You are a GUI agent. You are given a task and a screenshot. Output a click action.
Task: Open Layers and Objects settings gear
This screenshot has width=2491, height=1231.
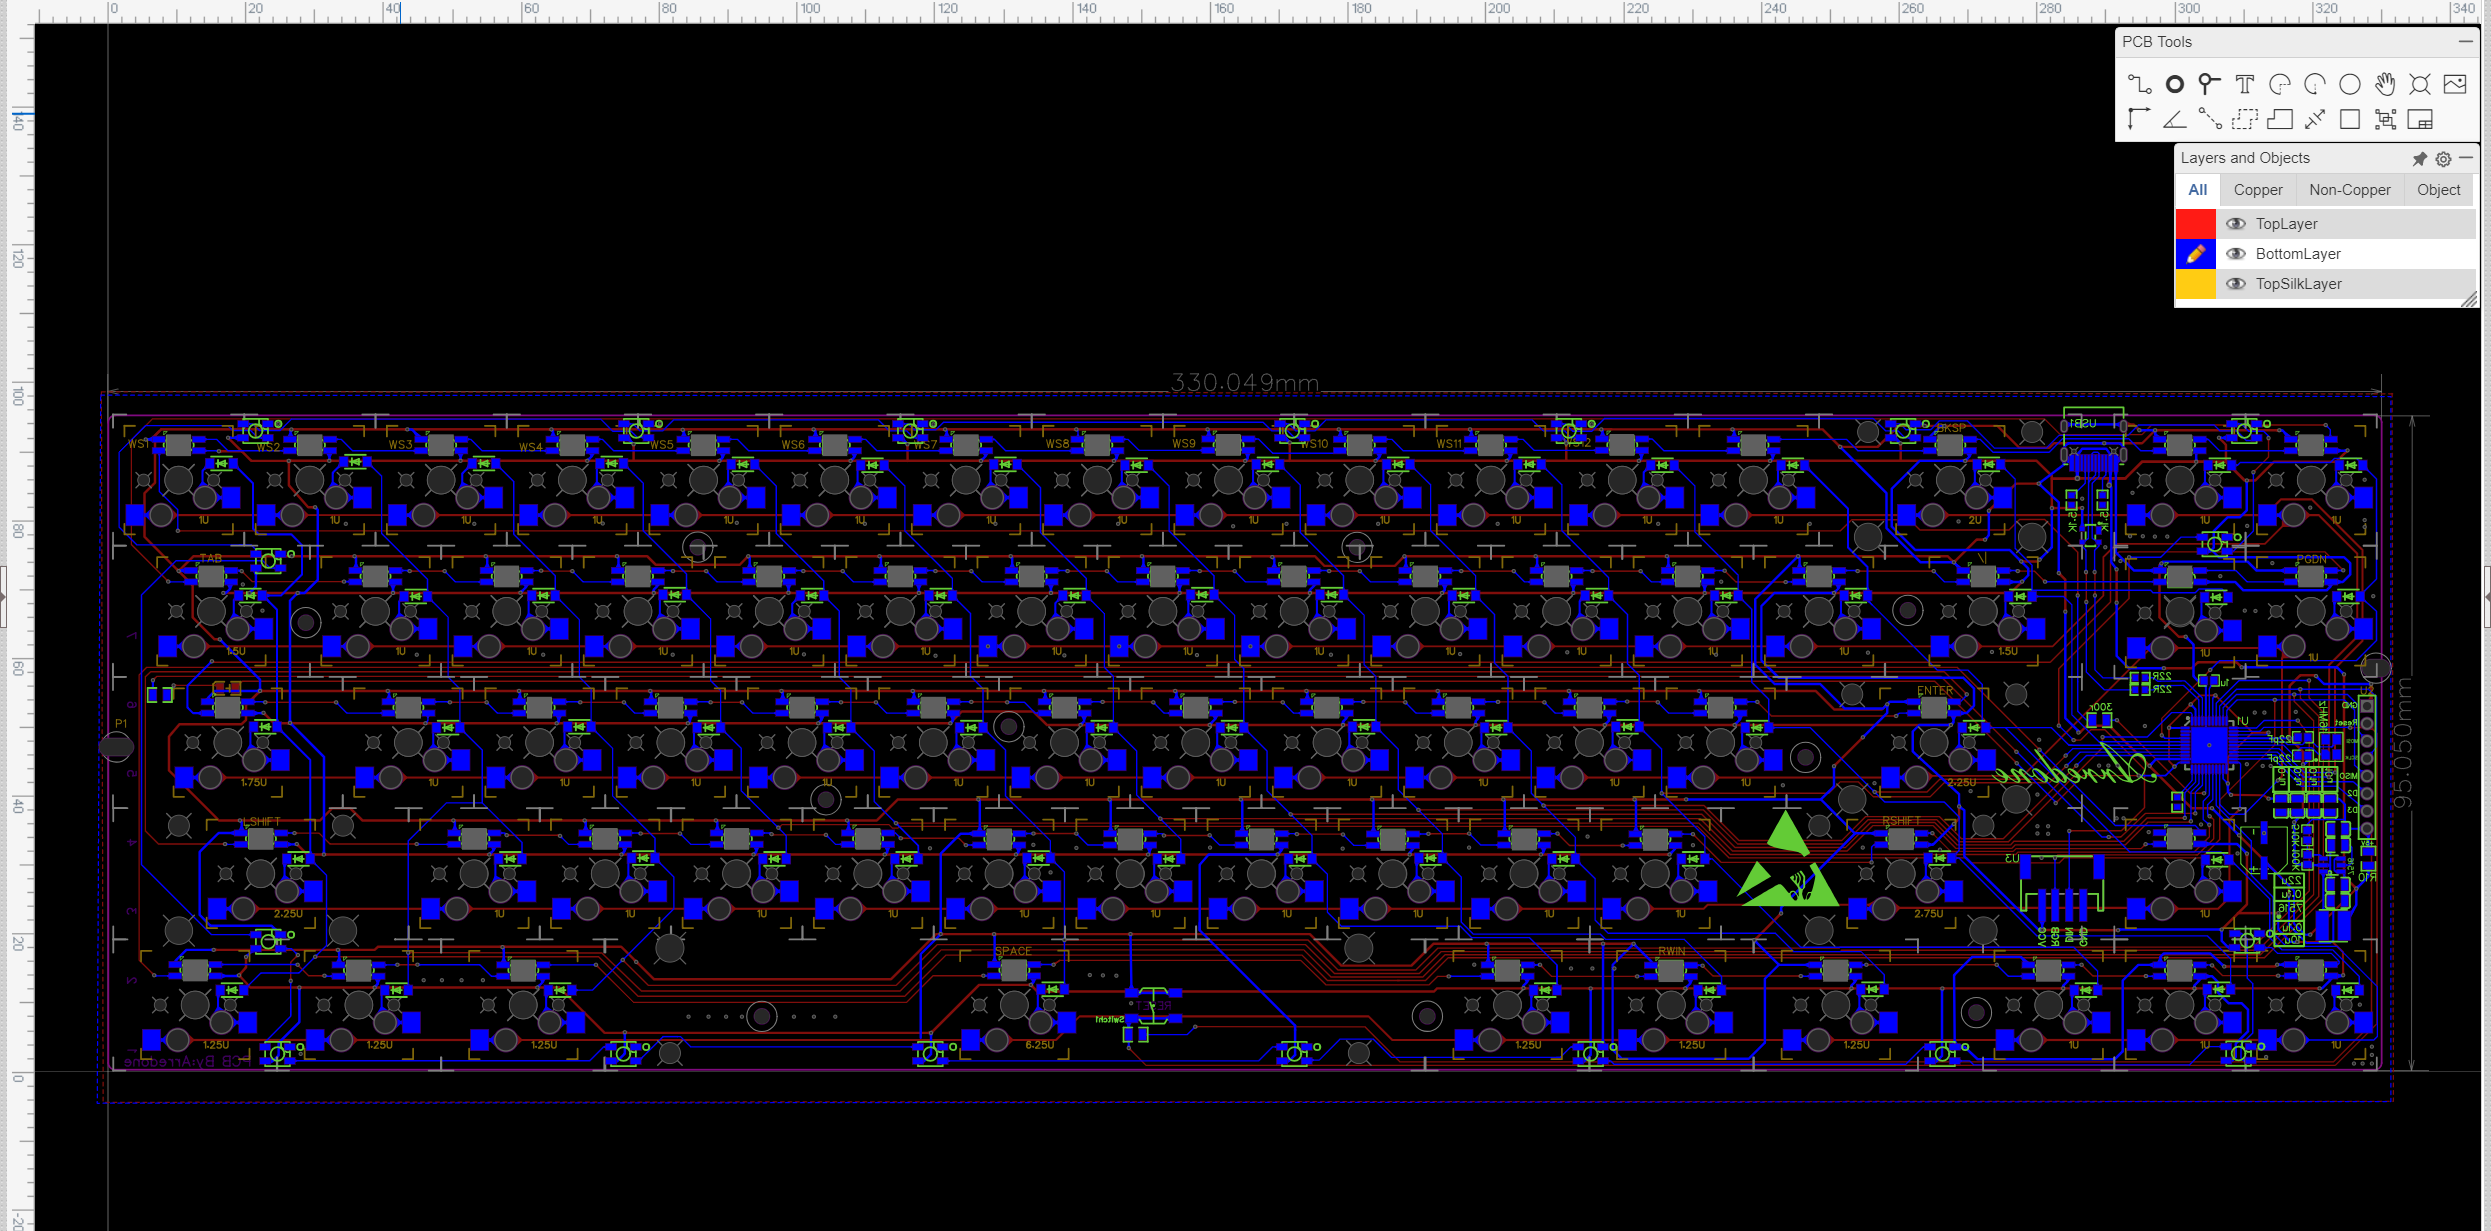click(x=2443, y=159)
